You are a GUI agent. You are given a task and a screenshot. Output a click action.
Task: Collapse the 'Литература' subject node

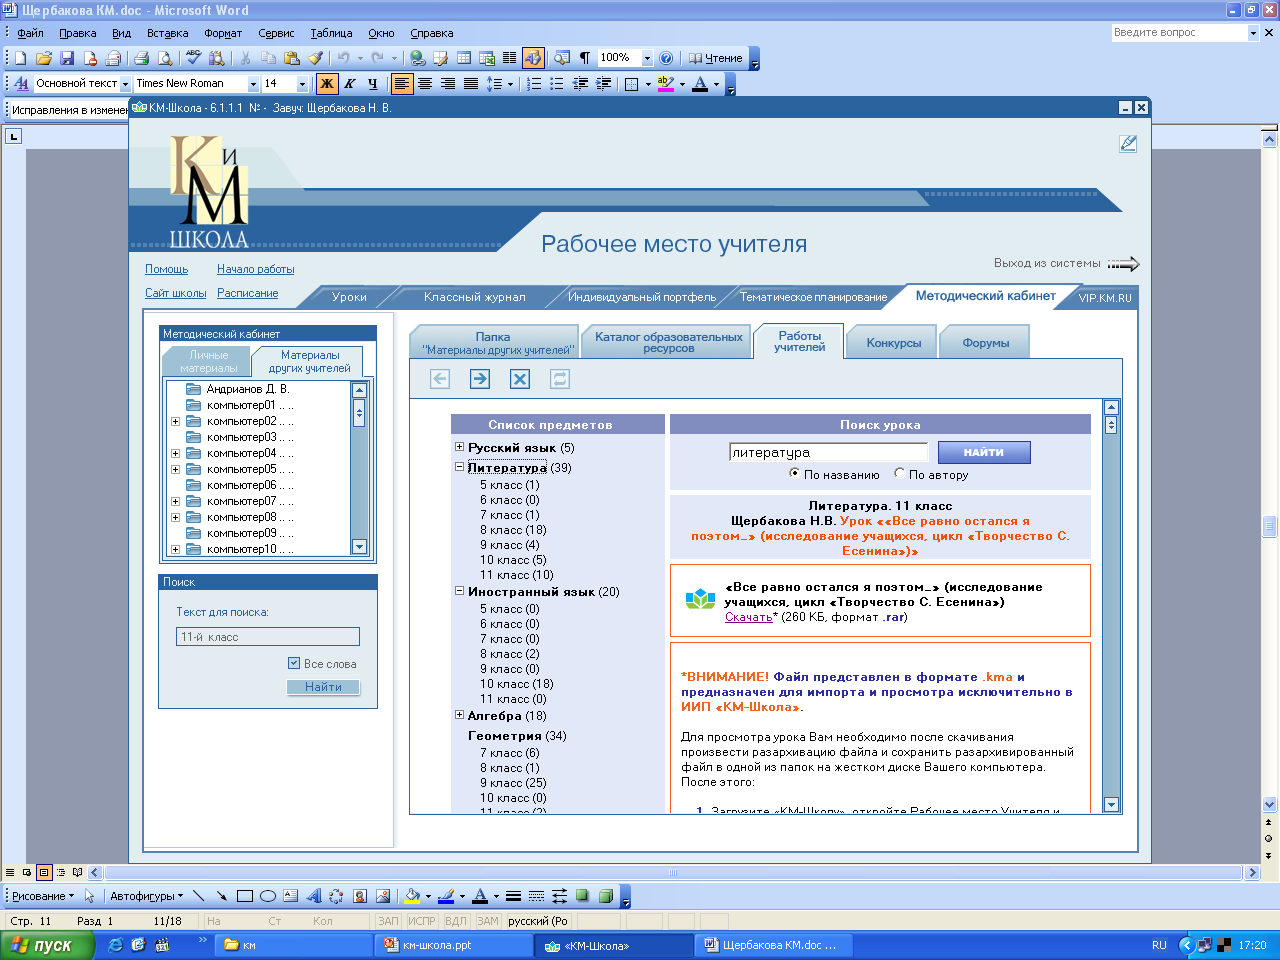click(x=460, y=467)
